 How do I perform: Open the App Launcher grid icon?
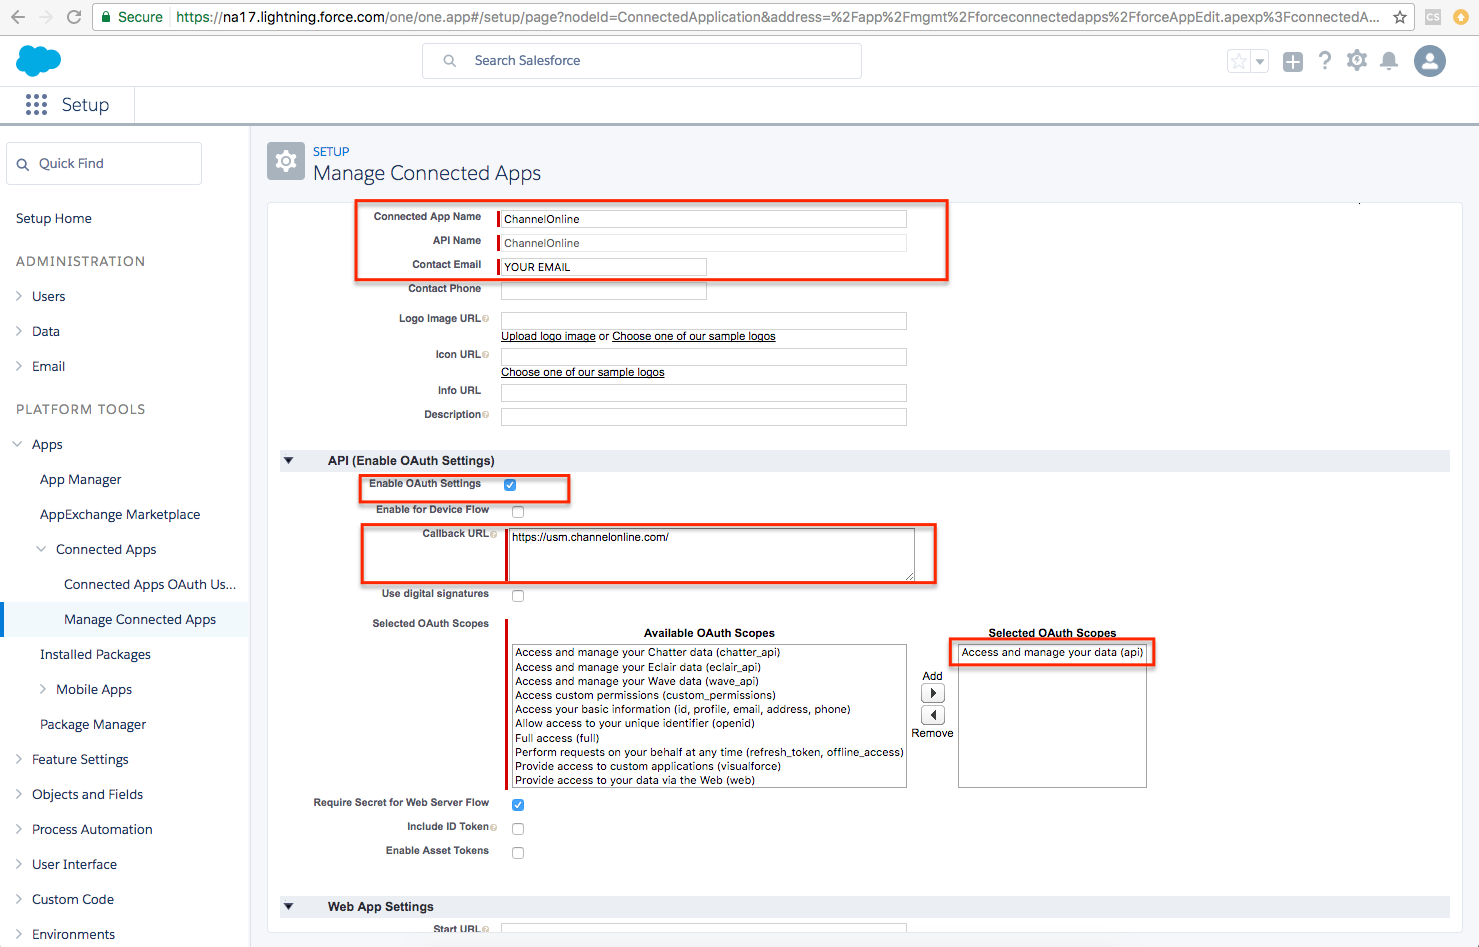36,105
